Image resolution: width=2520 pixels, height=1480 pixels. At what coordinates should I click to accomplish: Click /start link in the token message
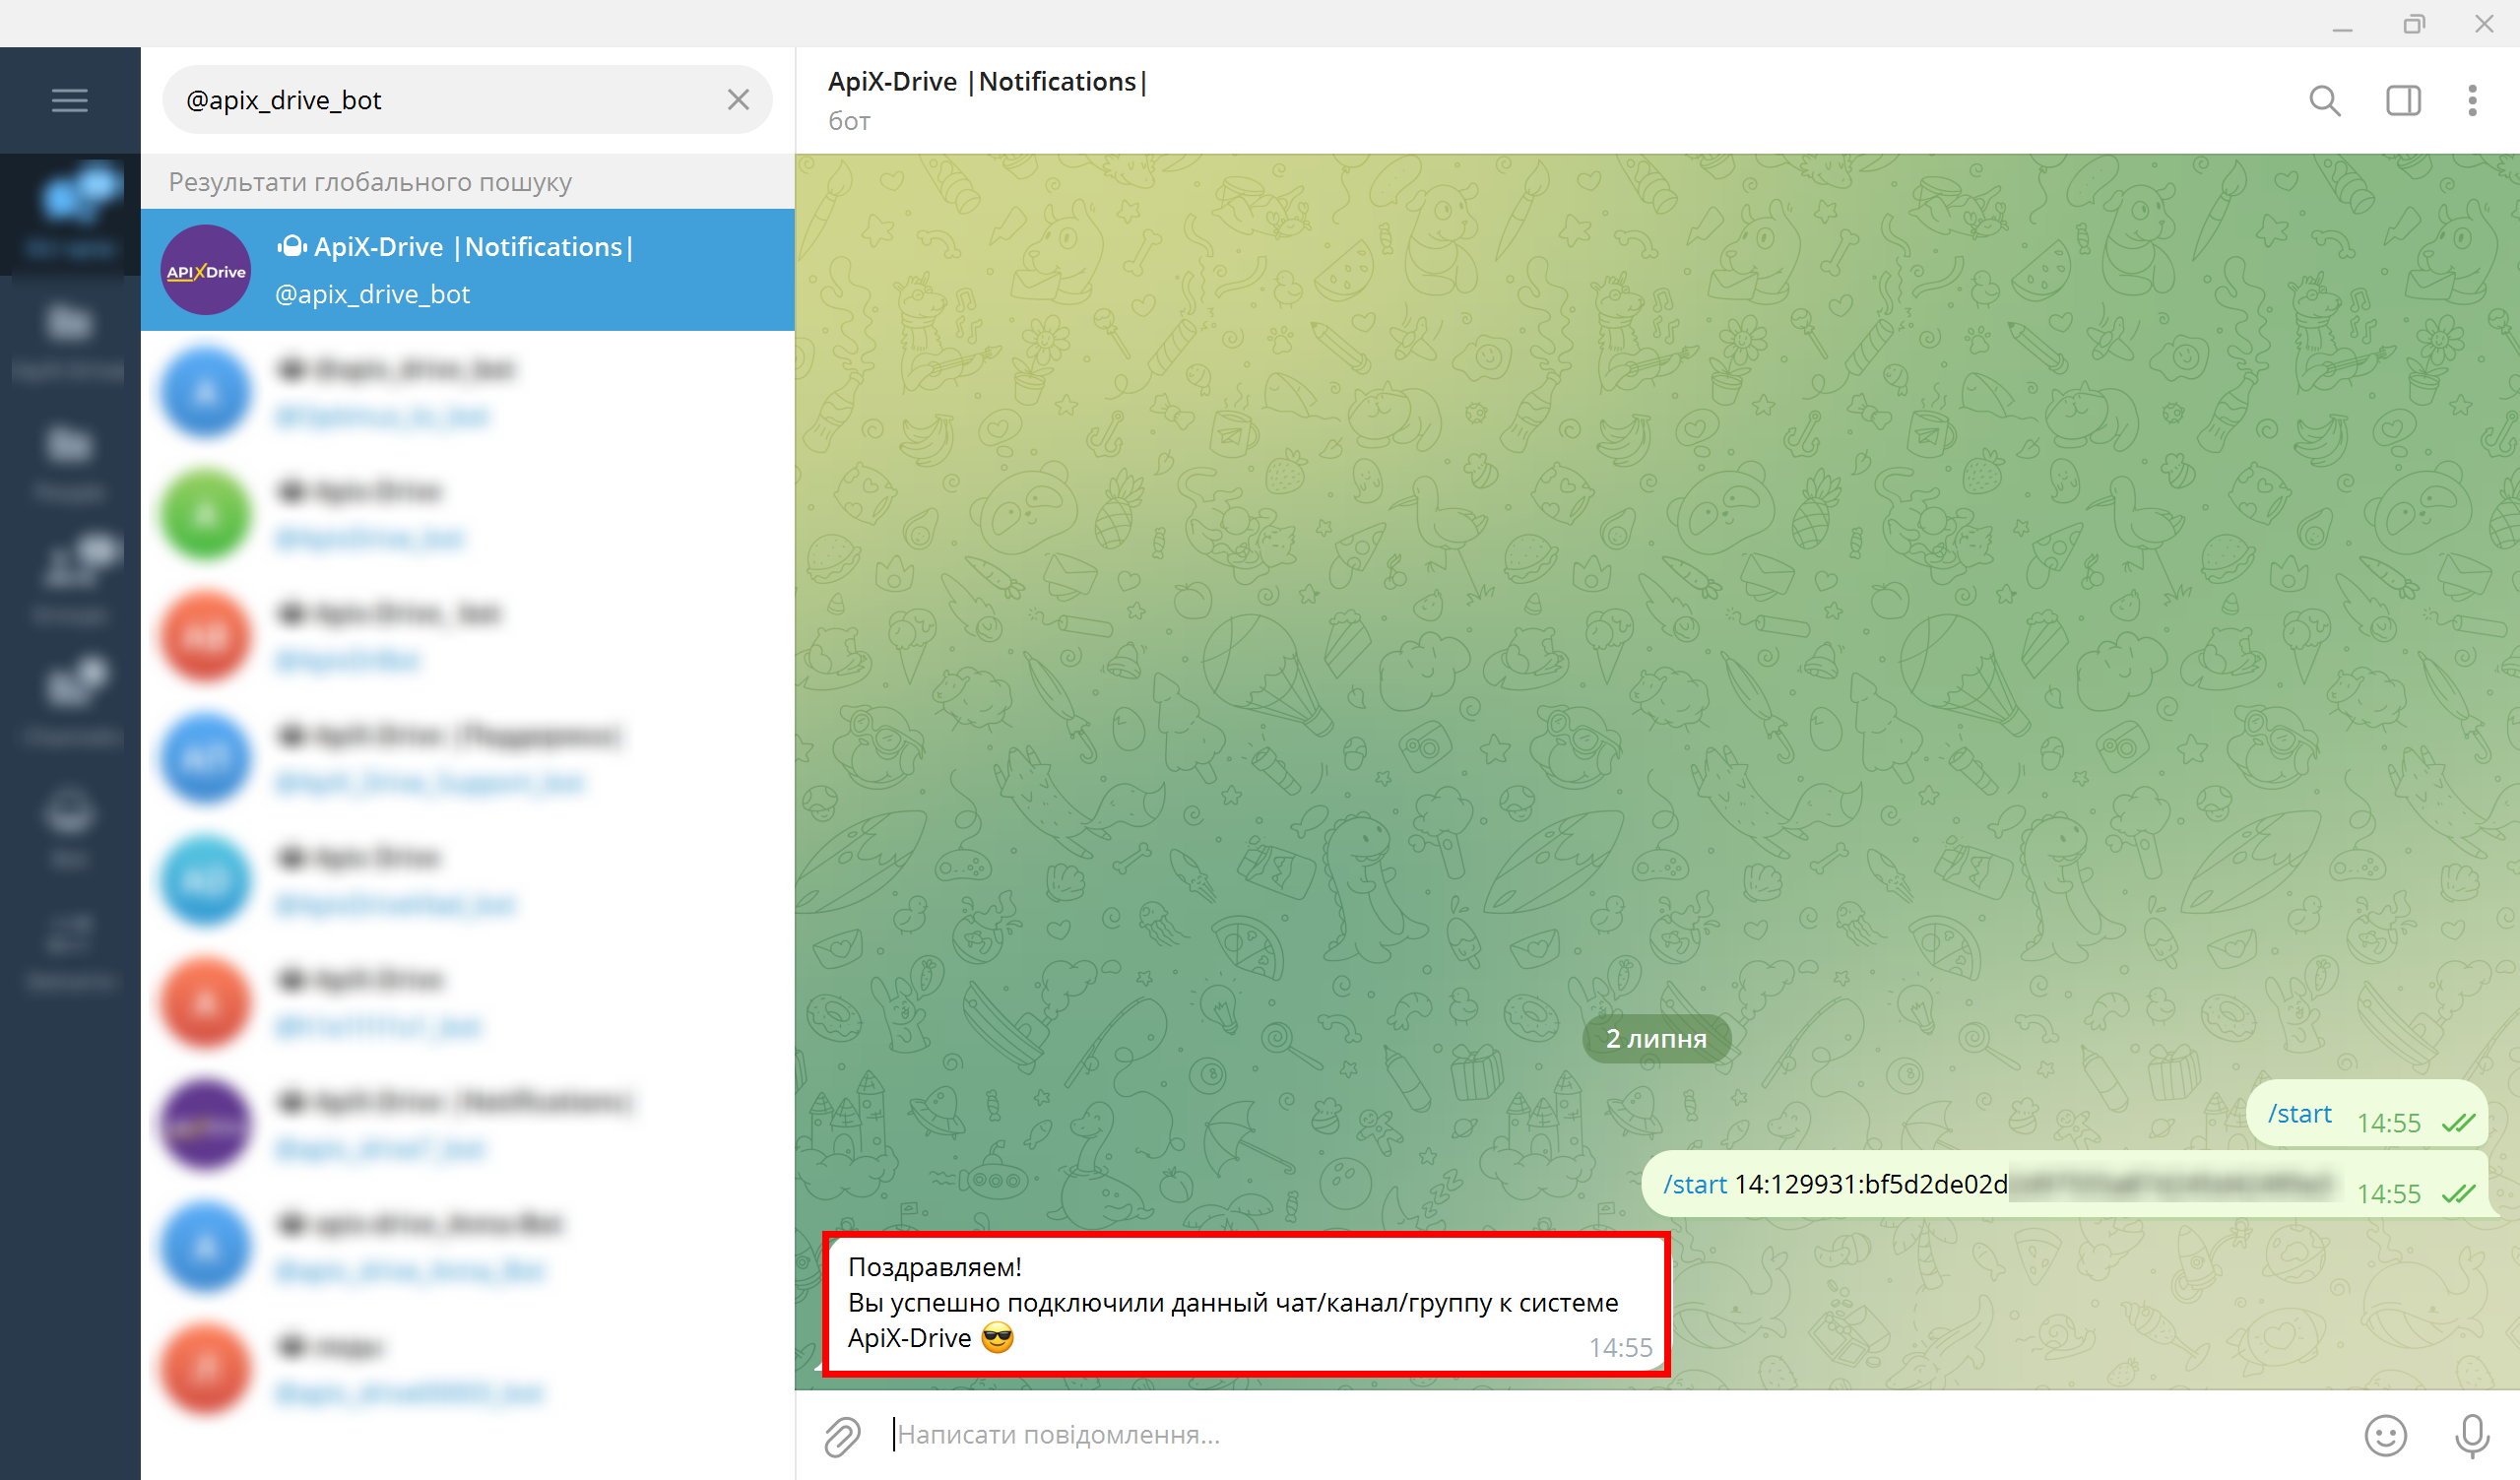tap(1694, 1184)
